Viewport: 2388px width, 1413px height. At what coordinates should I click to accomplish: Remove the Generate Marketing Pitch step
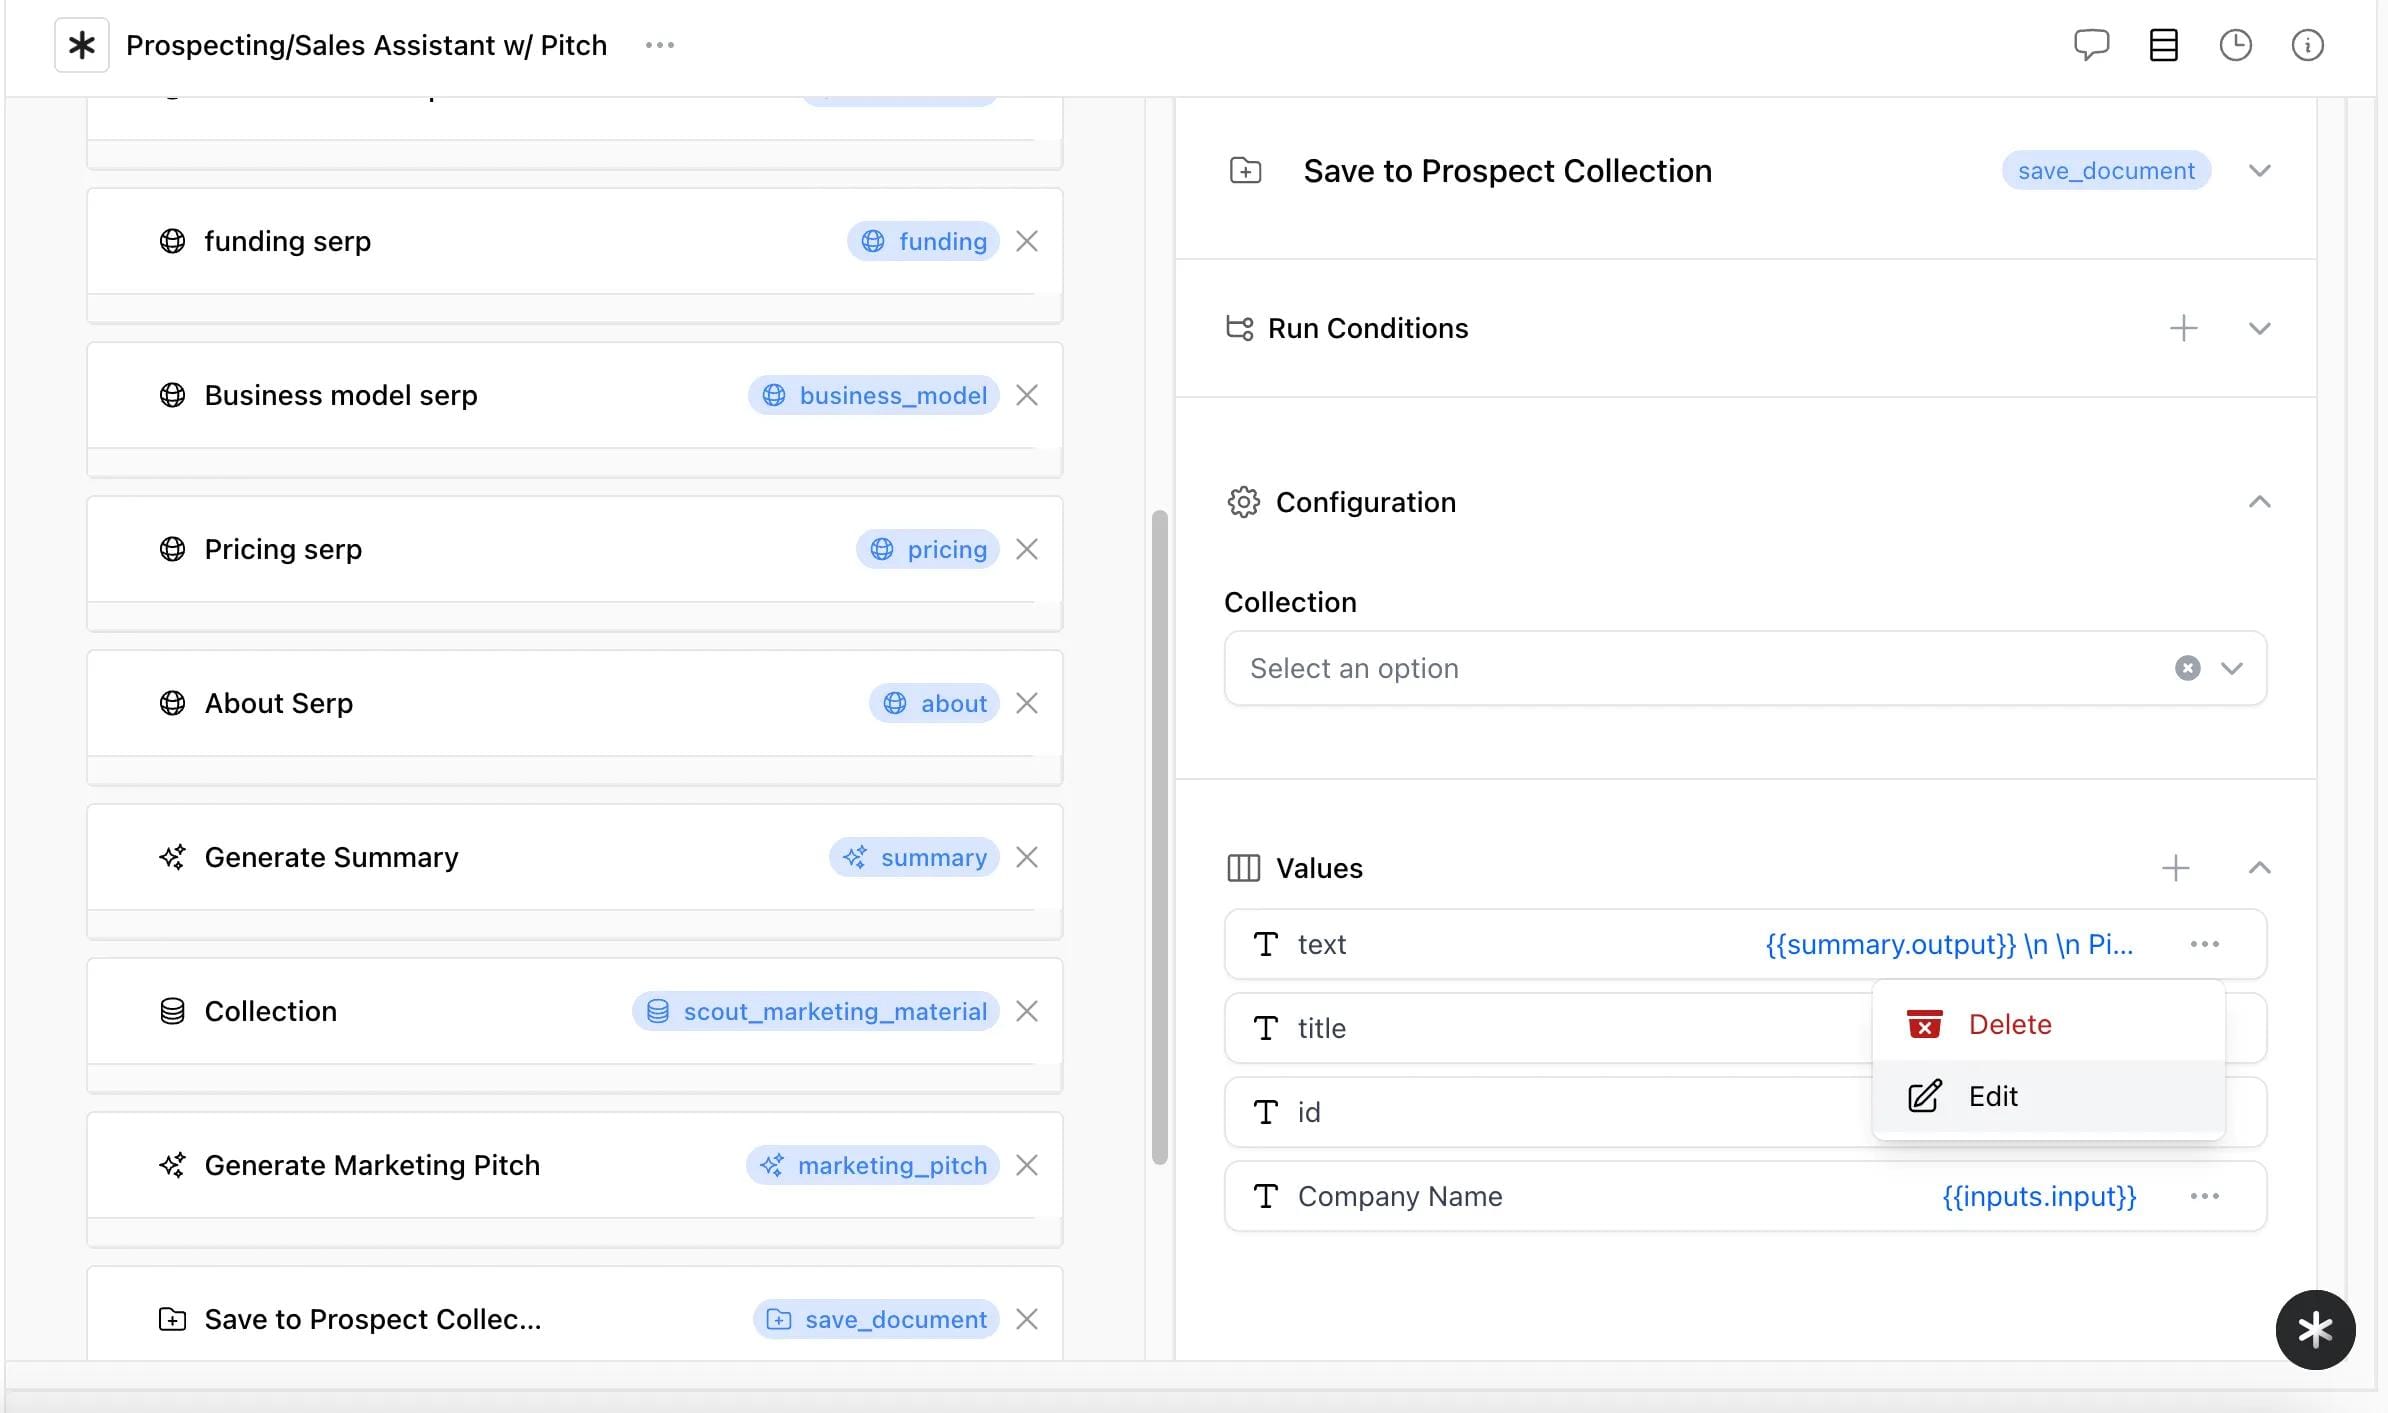pyautogui.click(x=1027, y=1165)
